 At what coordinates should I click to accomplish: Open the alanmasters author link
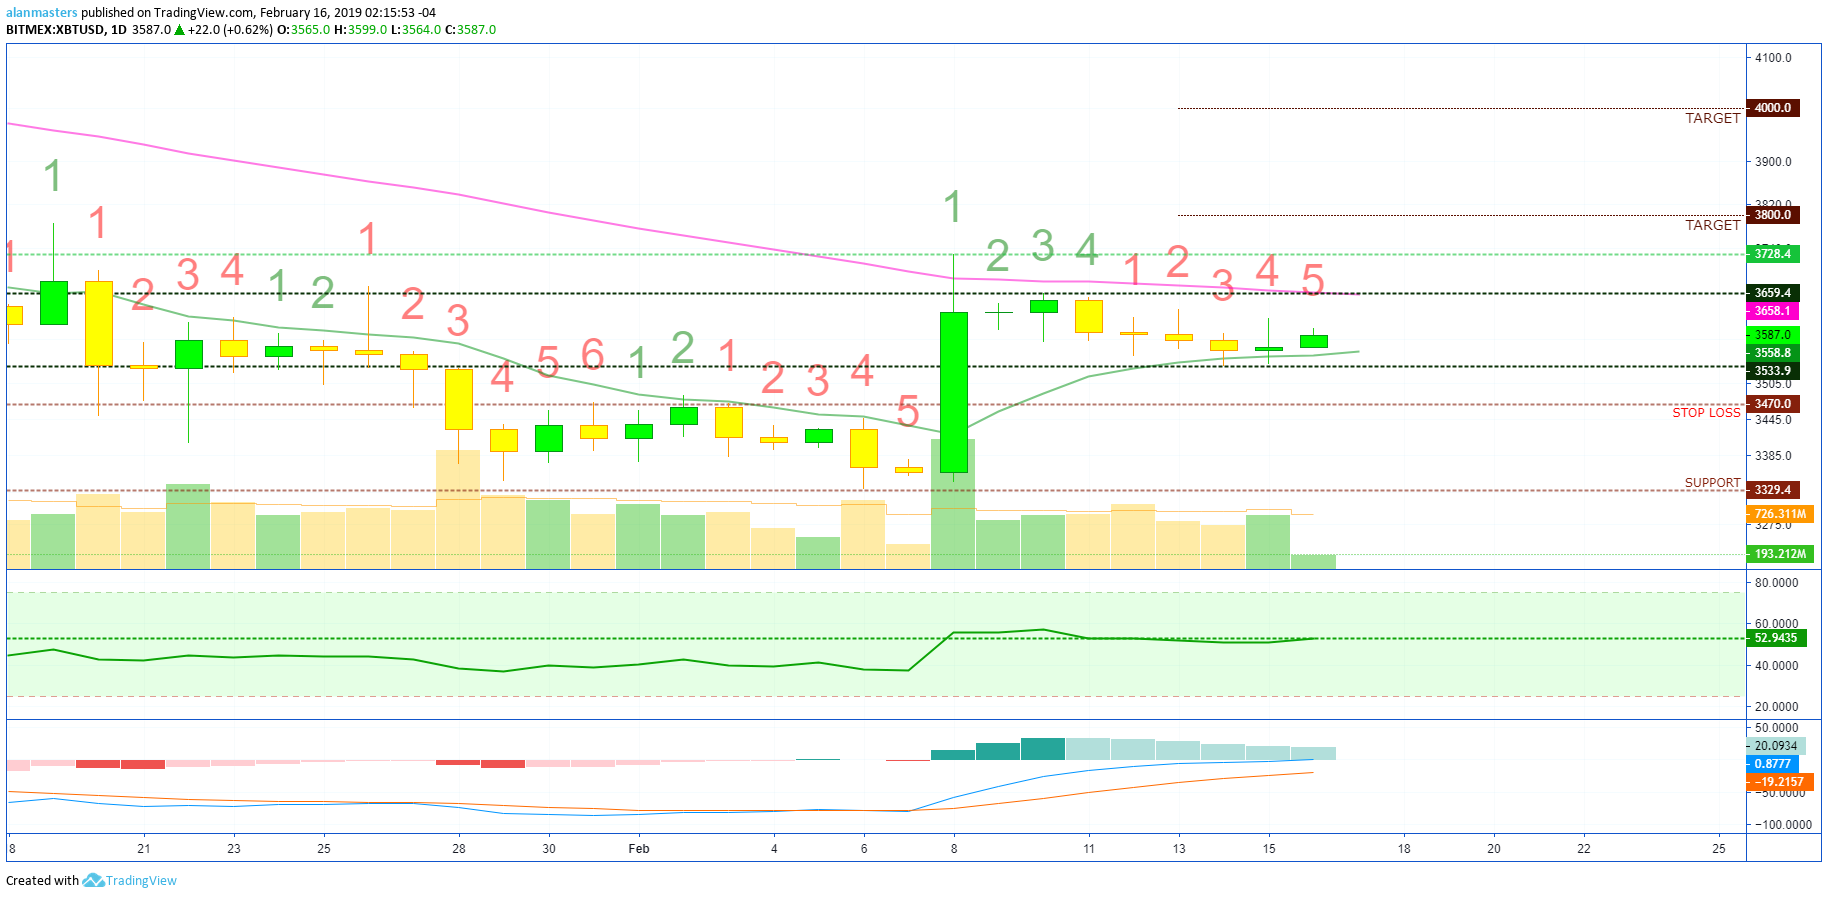click(41, 13)
